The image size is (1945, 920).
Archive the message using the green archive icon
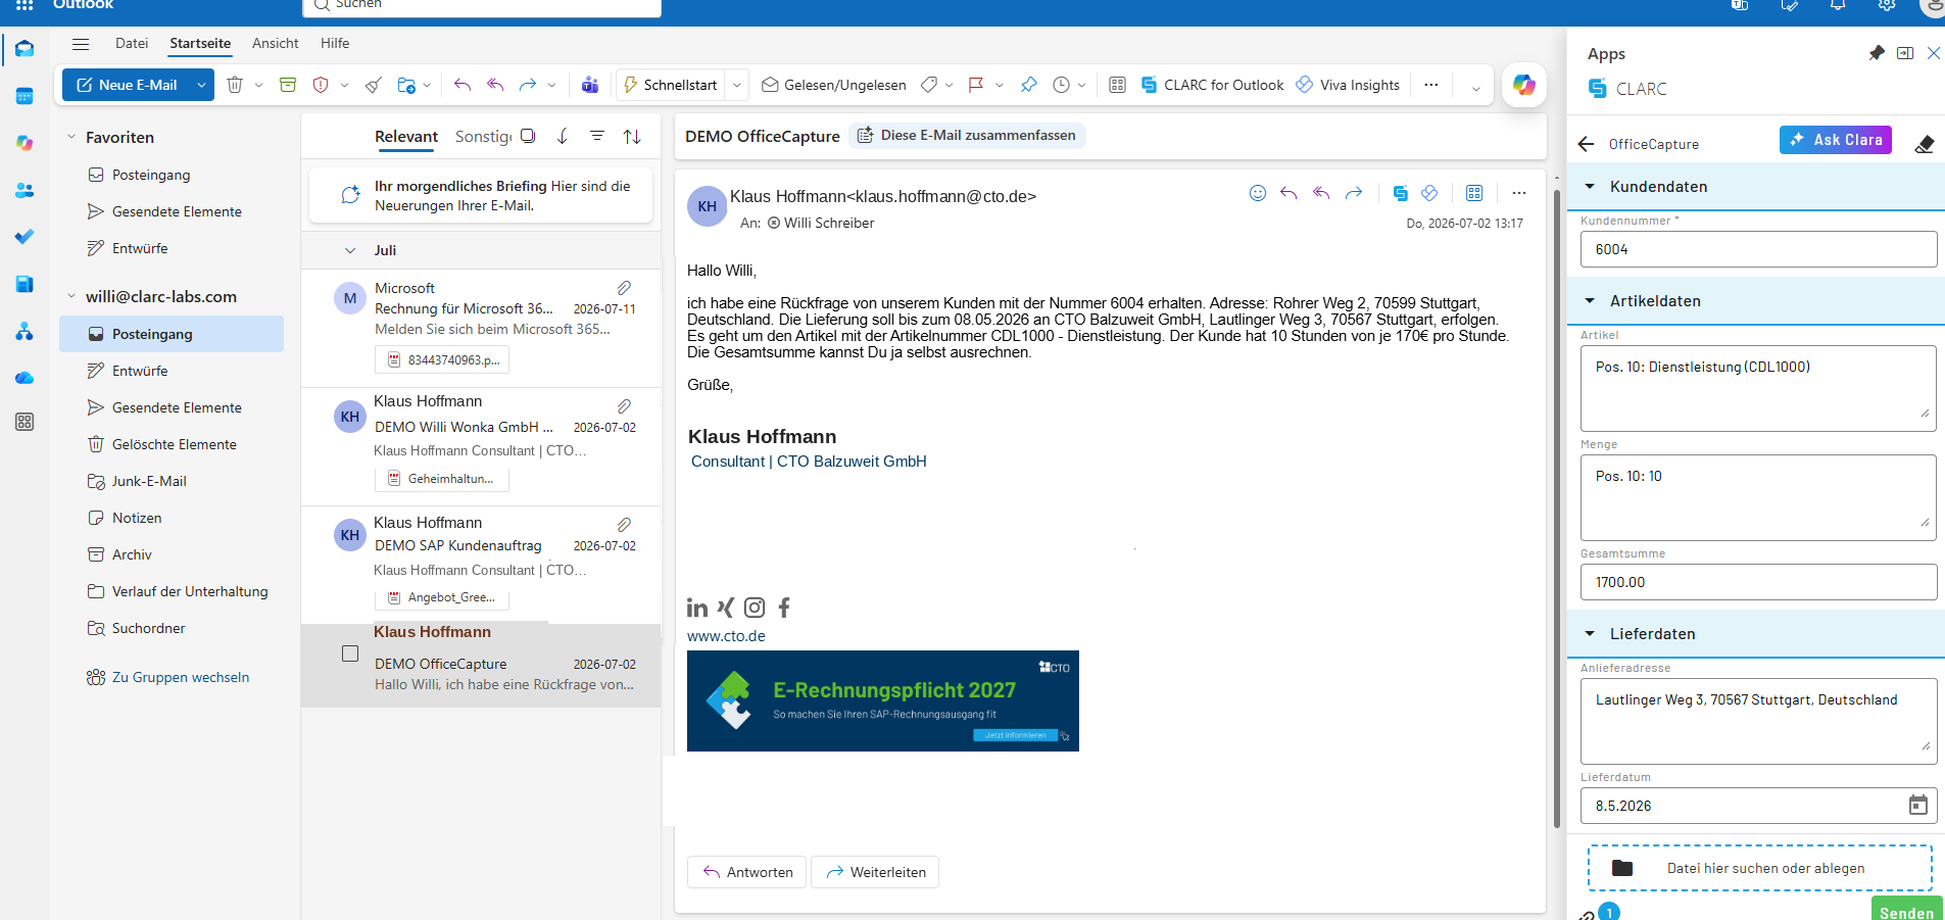[x=288, y=85]
